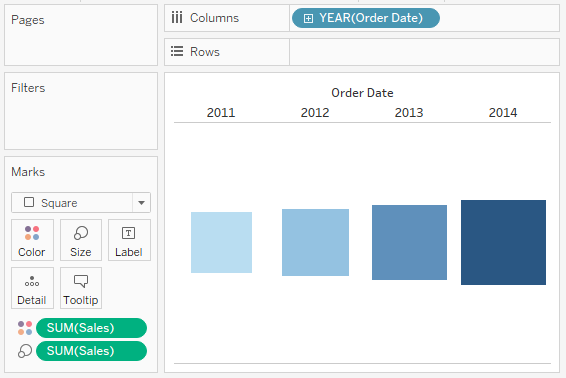The height and width of the screenshot is (378, 566).
Task: Select the first SUM(Sales) pill on color
Action: pos(91,328)
